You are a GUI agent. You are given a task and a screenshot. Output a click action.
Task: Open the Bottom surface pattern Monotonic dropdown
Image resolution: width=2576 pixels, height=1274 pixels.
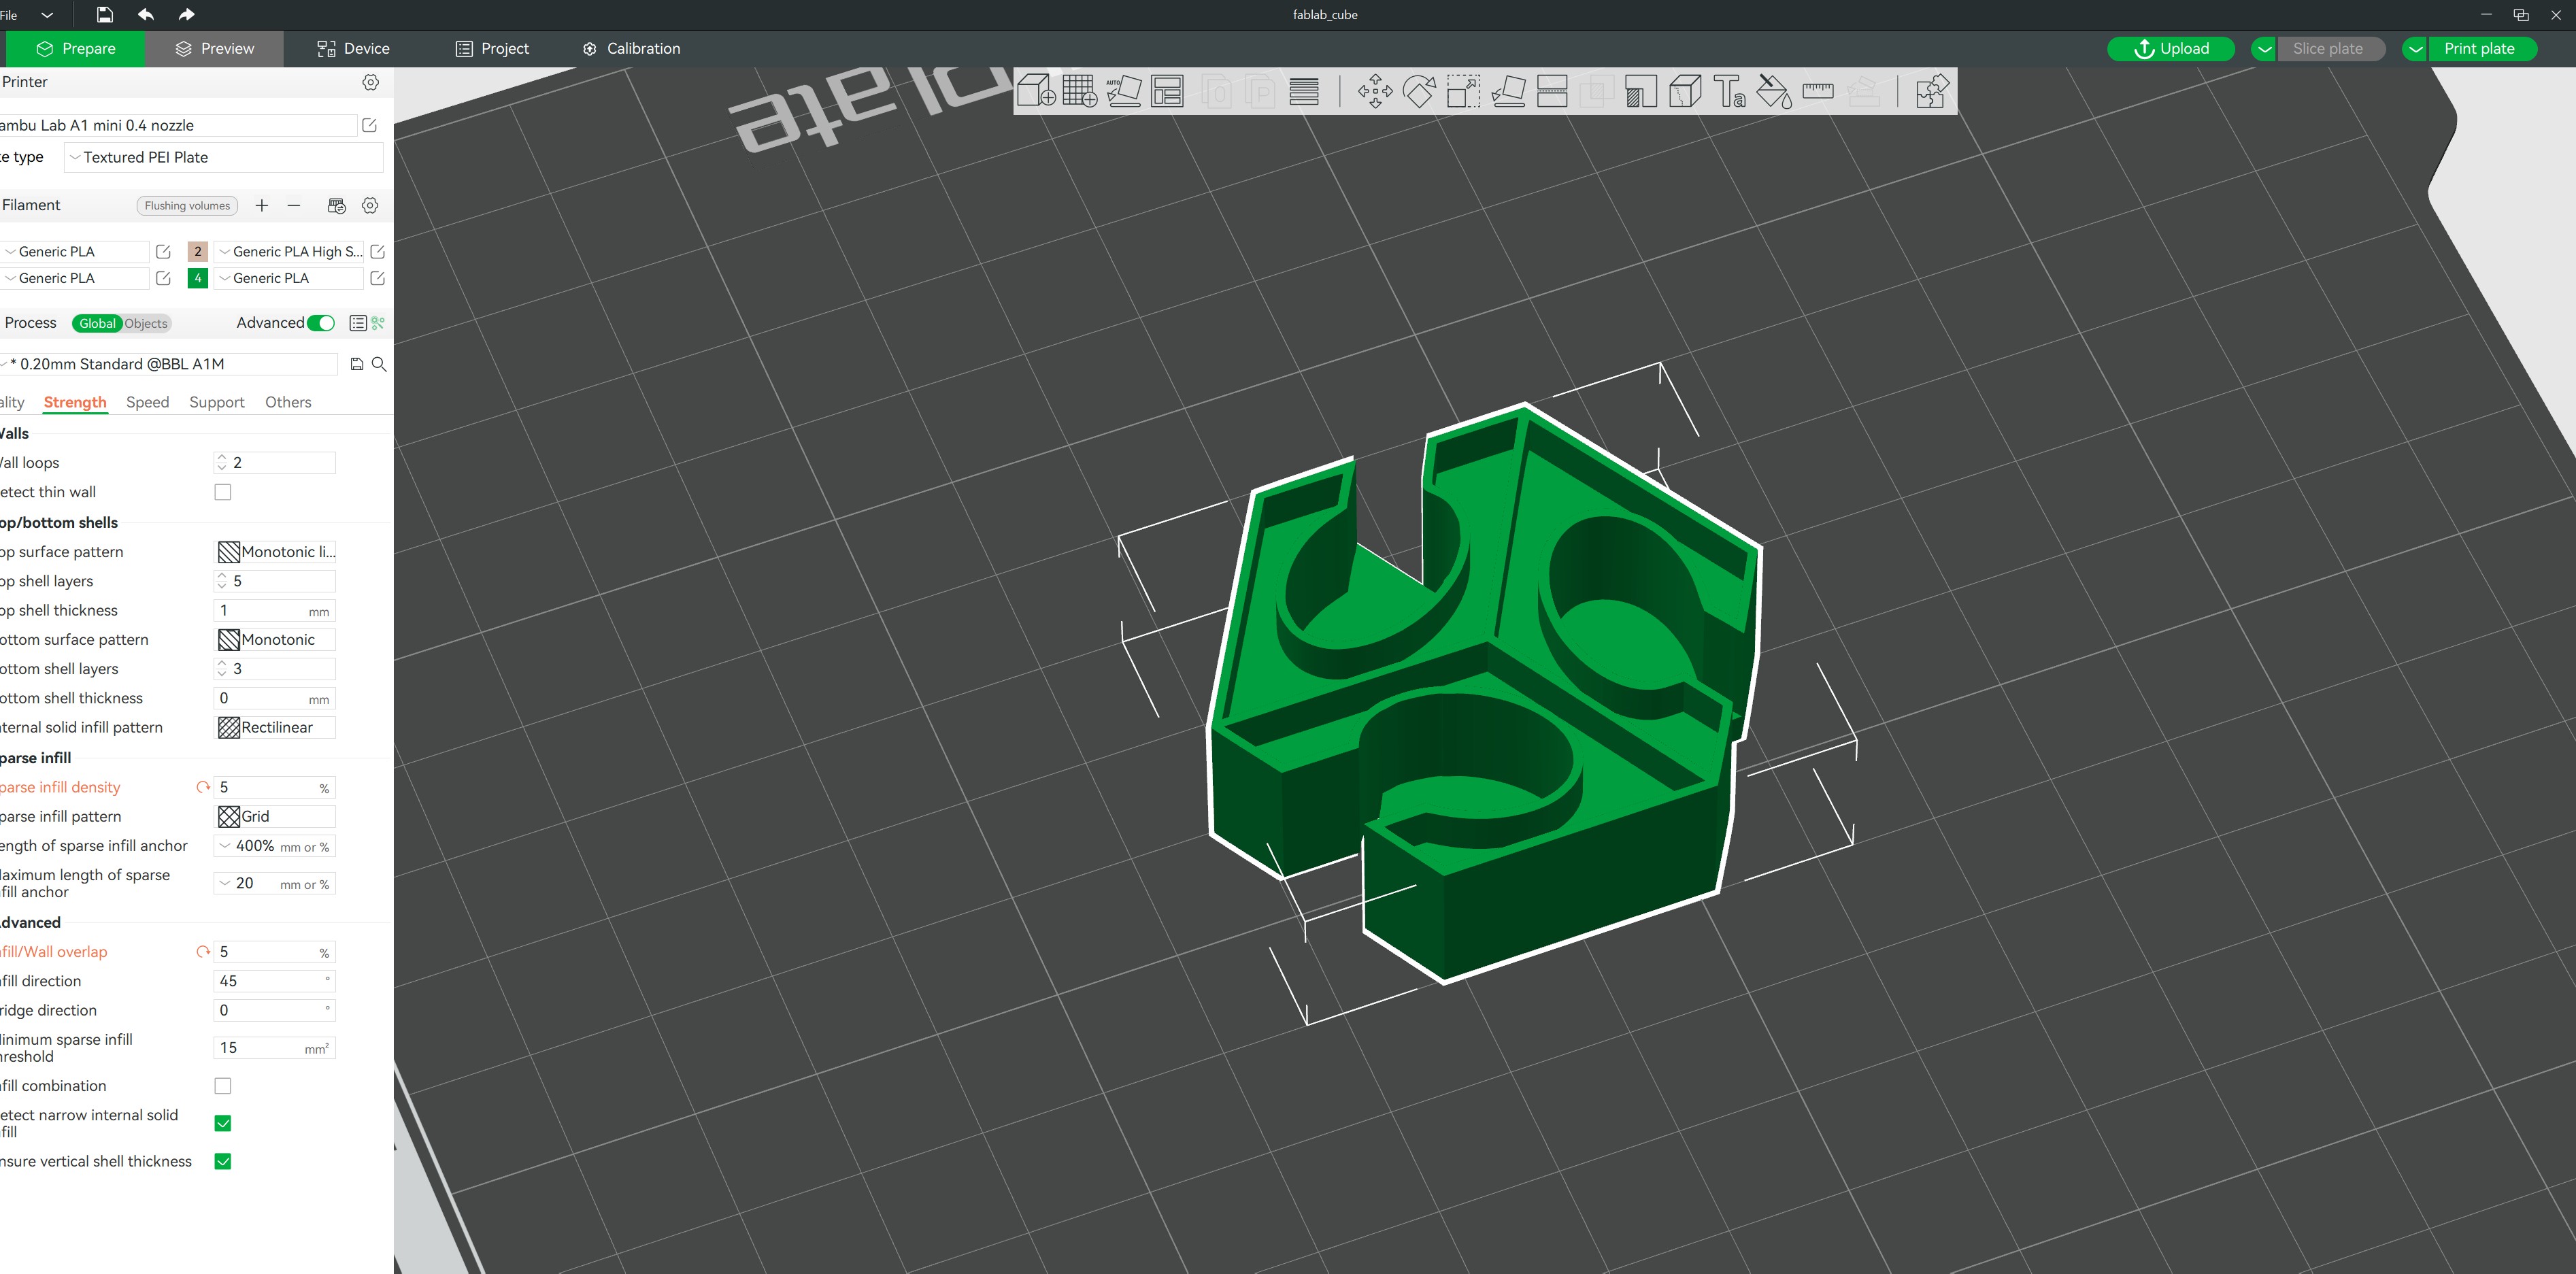(x=276, y=640)
